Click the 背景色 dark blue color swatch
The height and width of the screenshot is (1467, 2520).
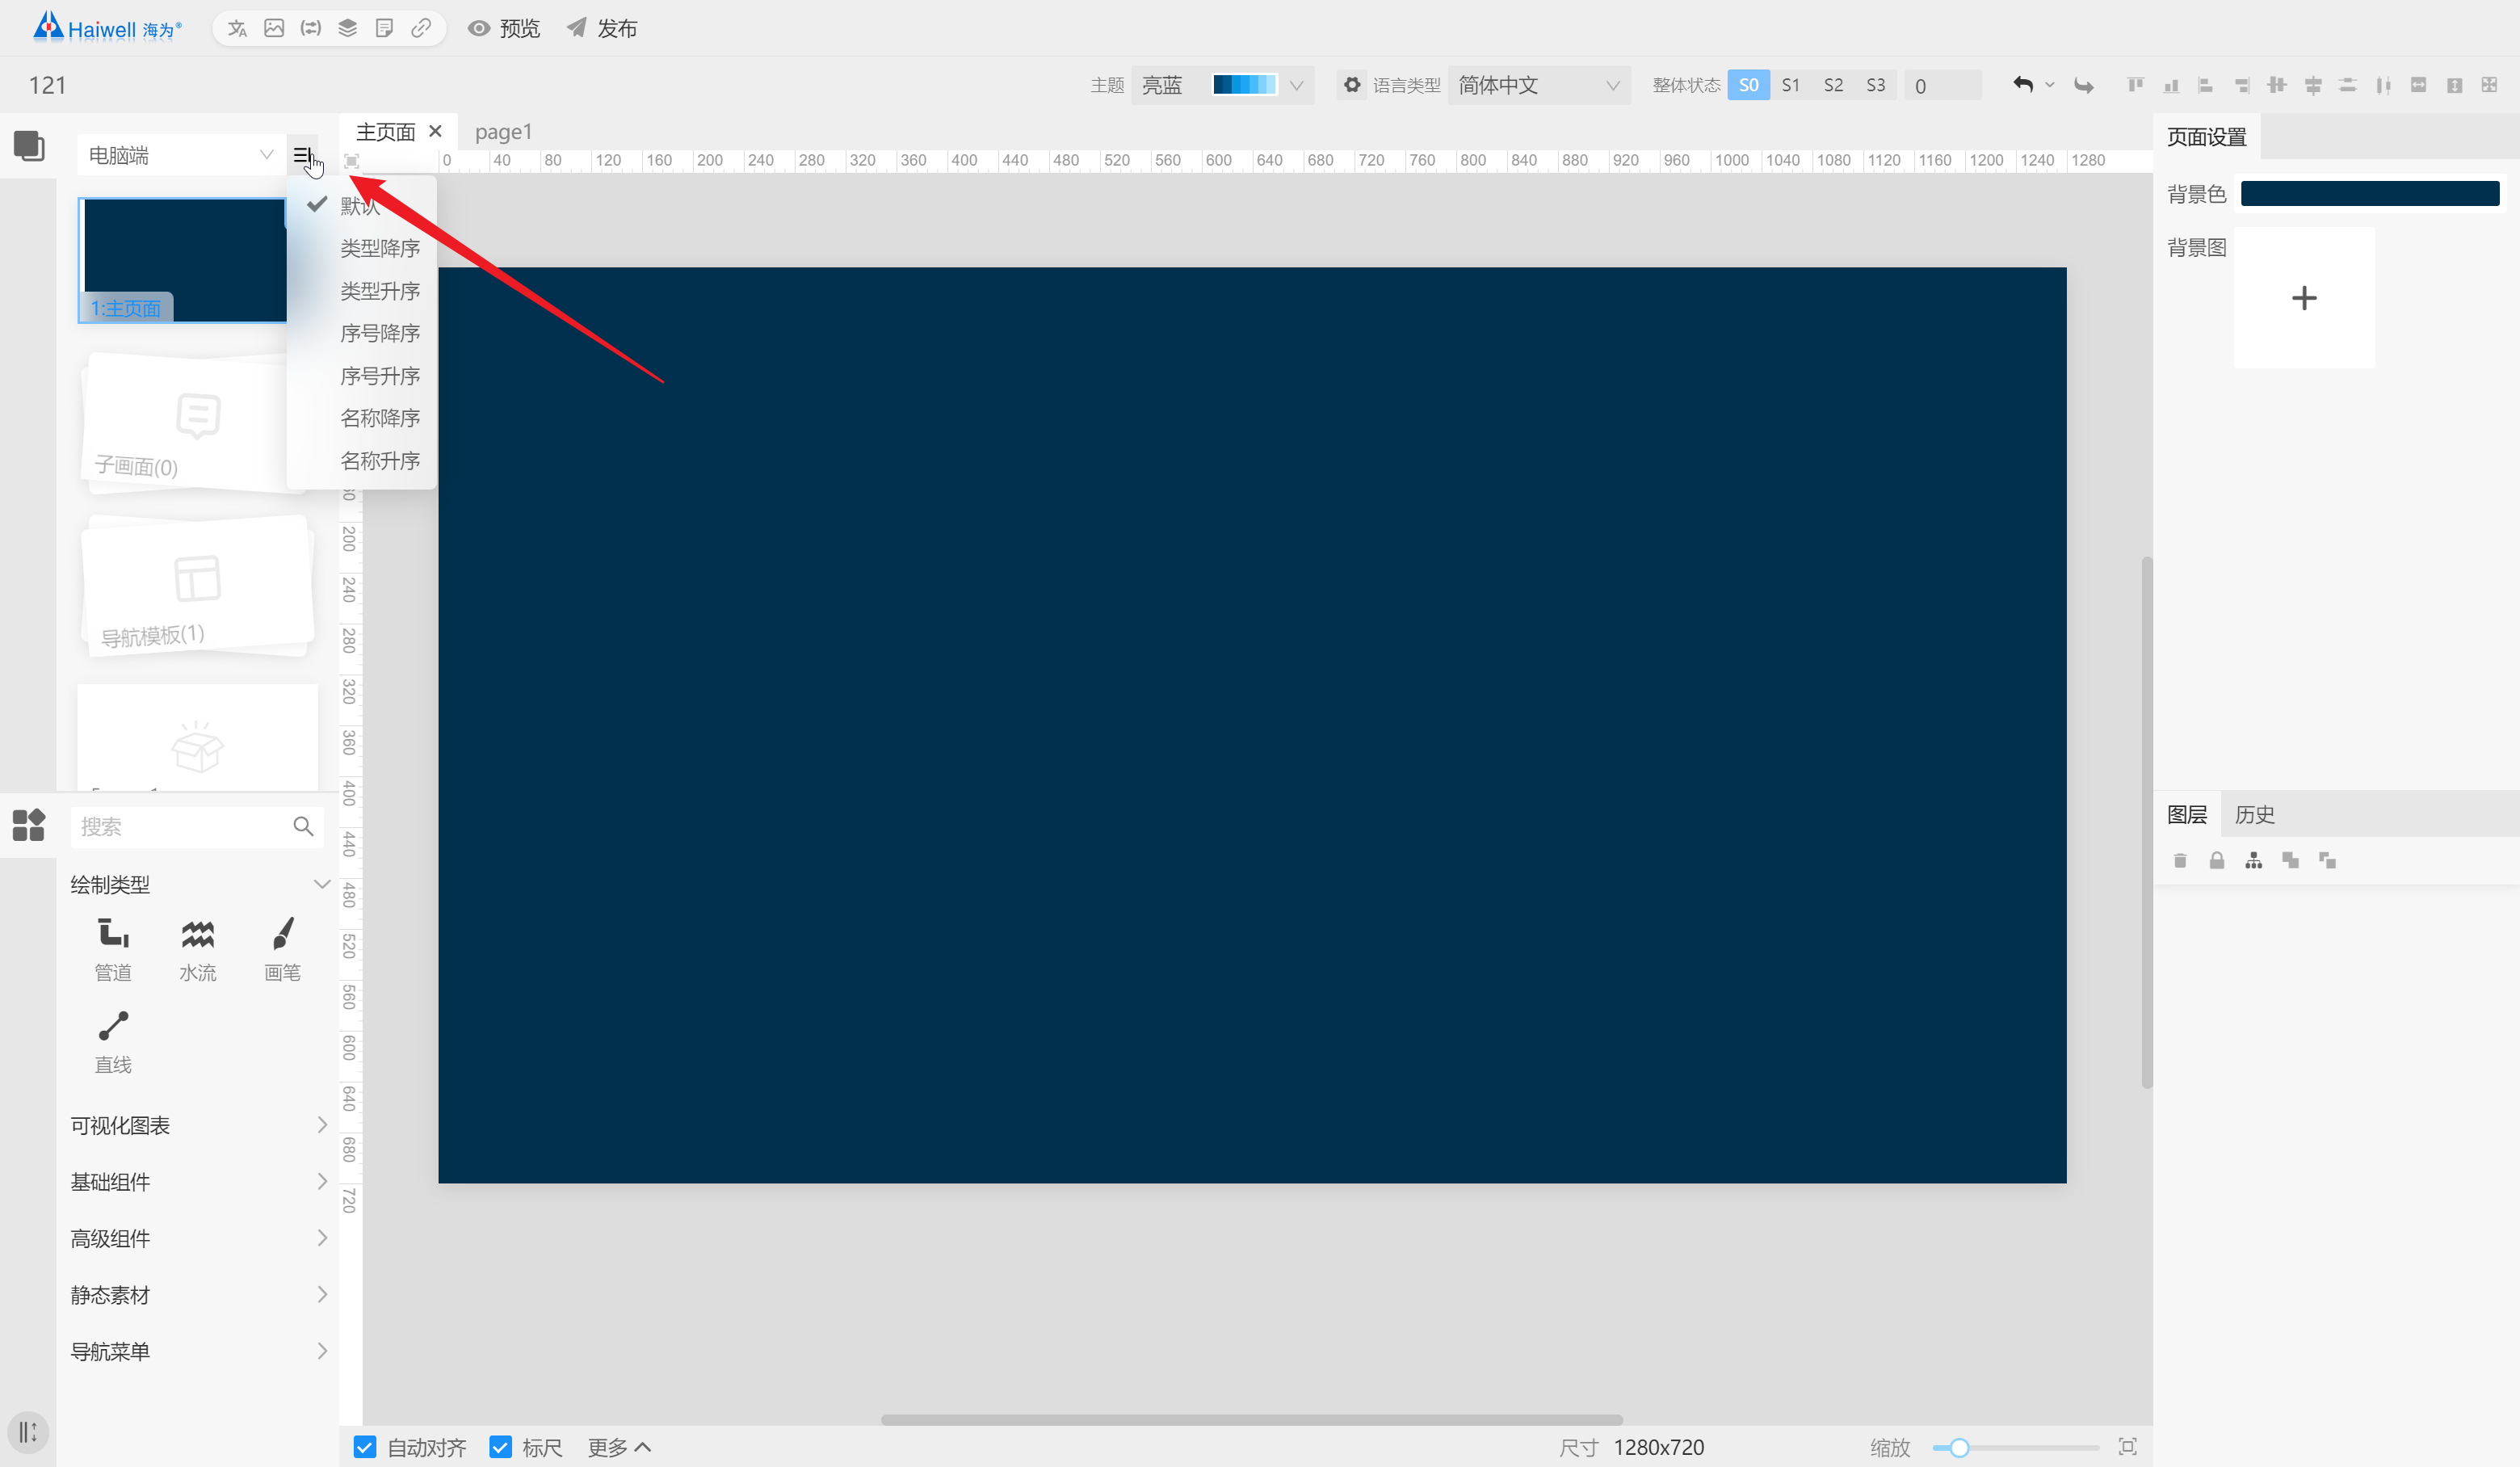[x=2370, y=194]
